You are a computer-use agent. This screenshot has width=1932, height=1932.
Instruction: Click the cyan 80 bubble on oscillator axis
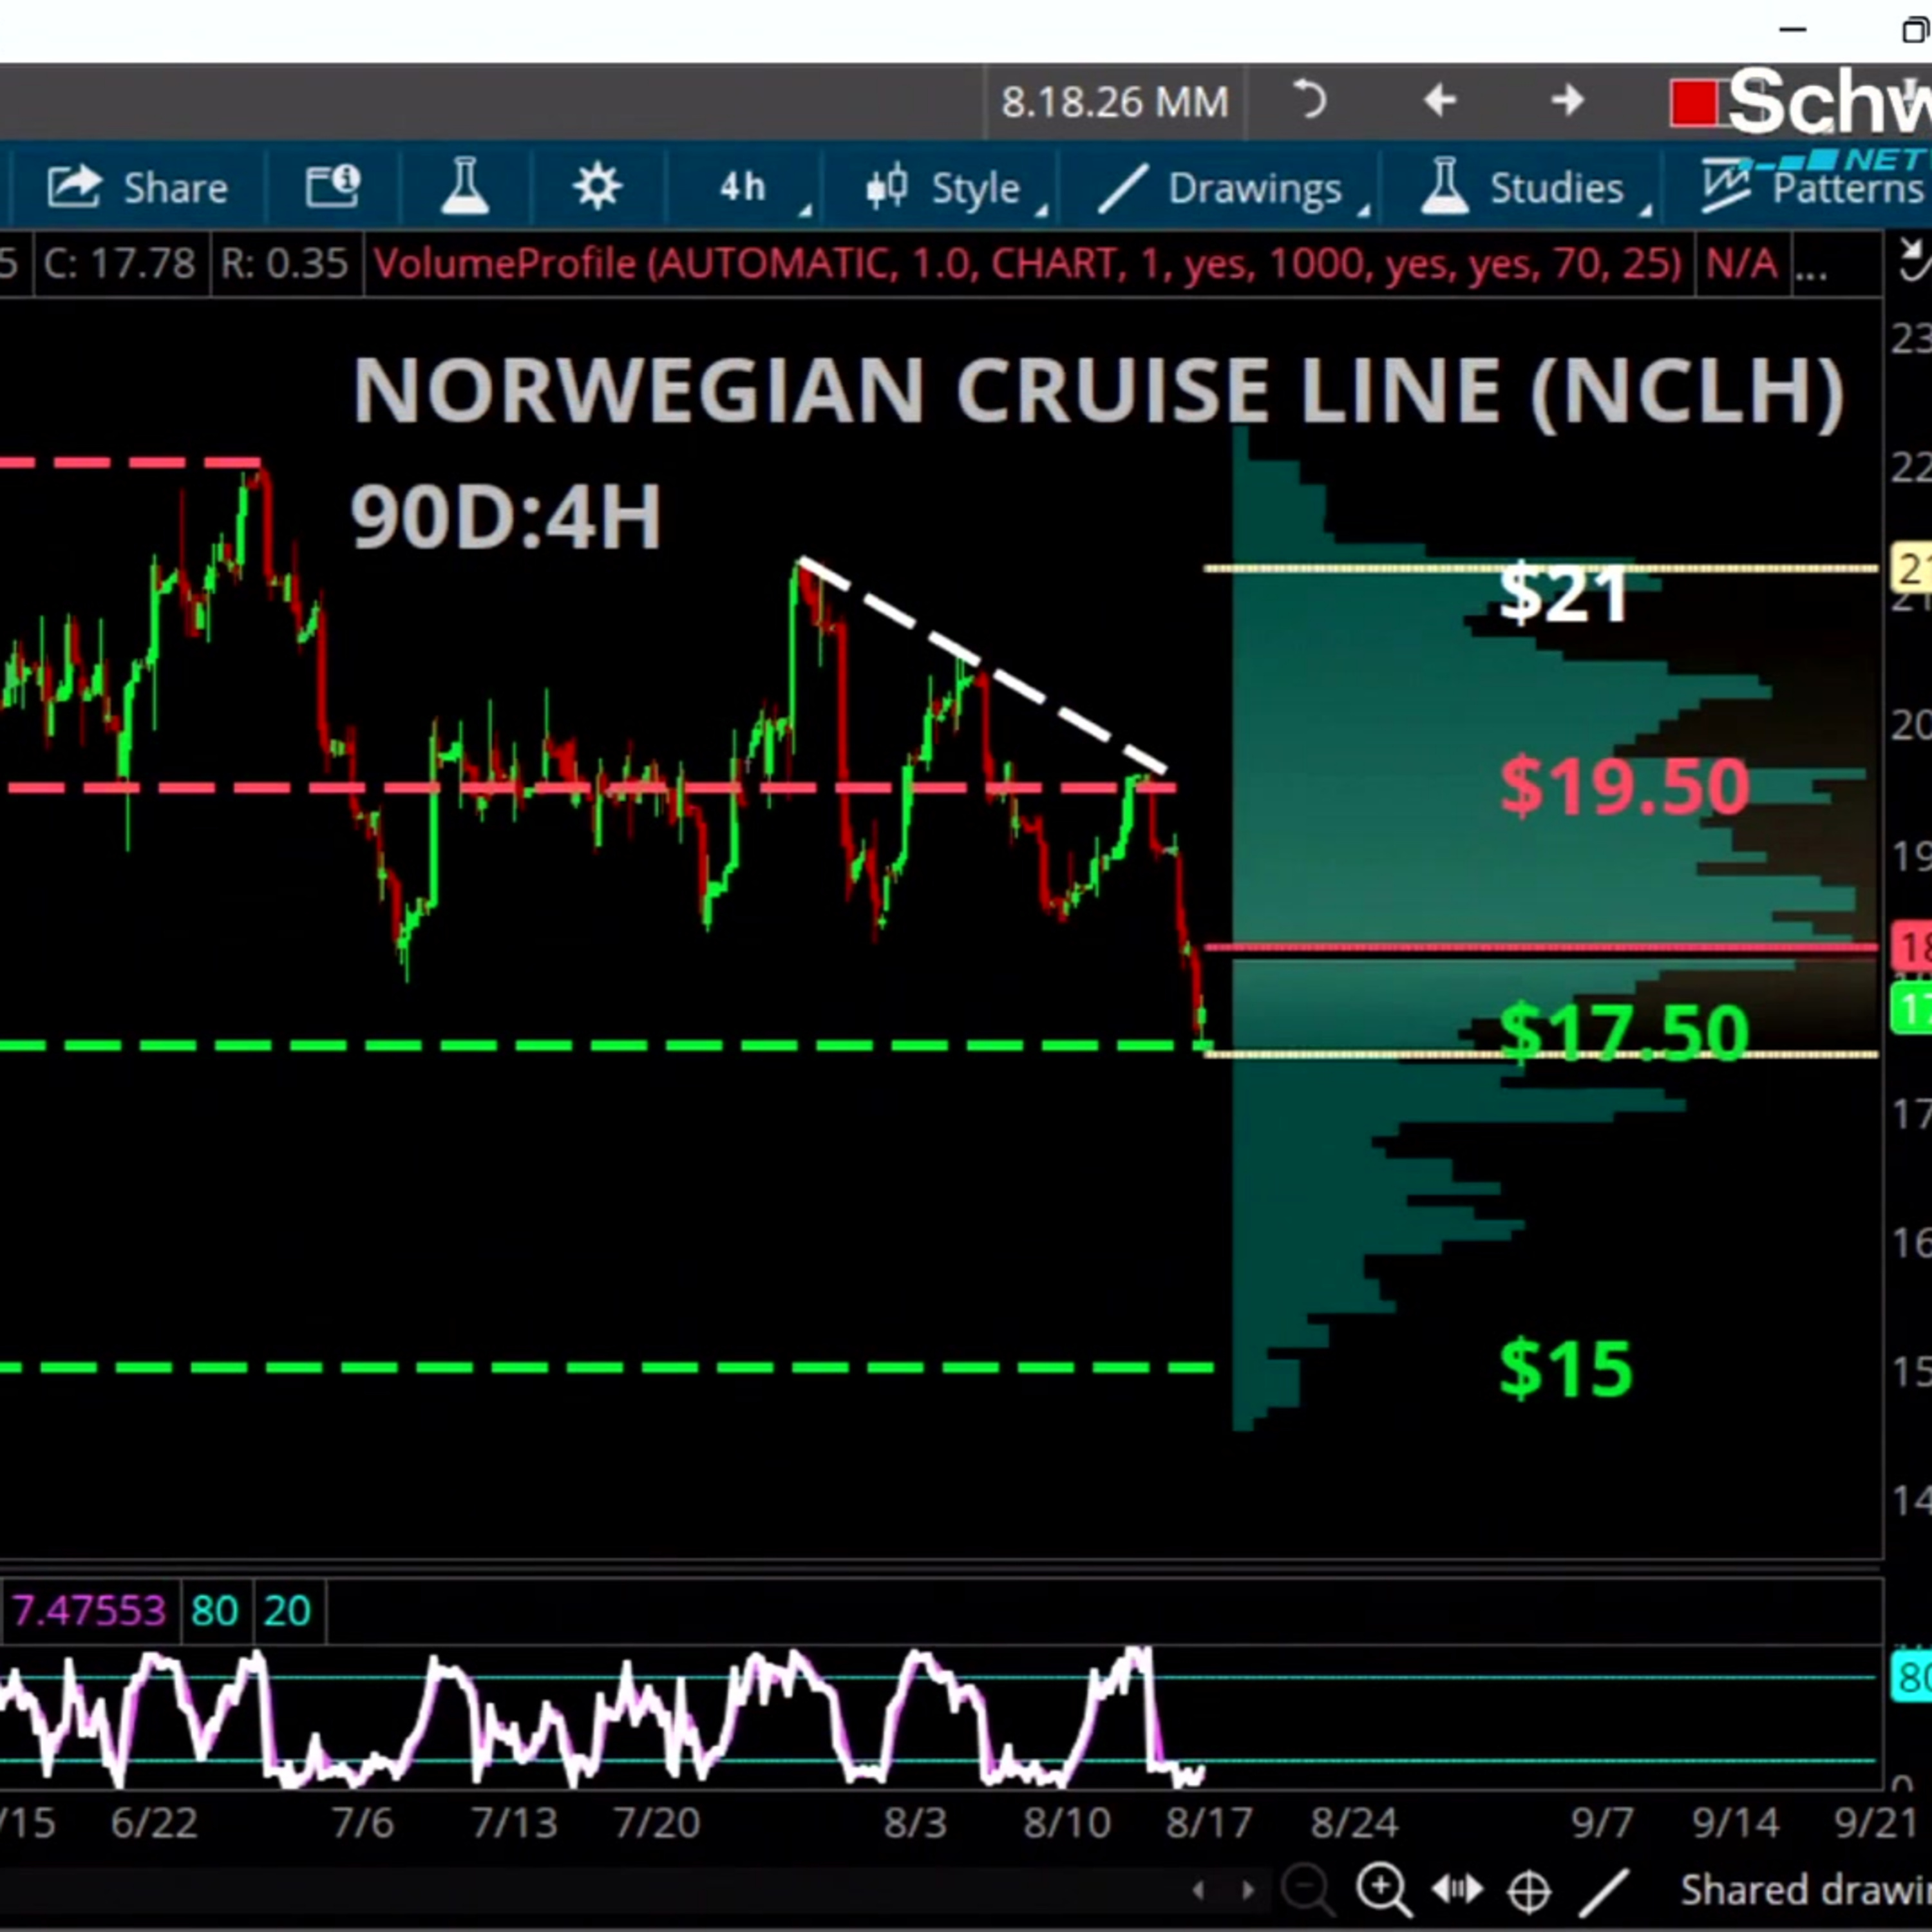coord(1910,1677)
